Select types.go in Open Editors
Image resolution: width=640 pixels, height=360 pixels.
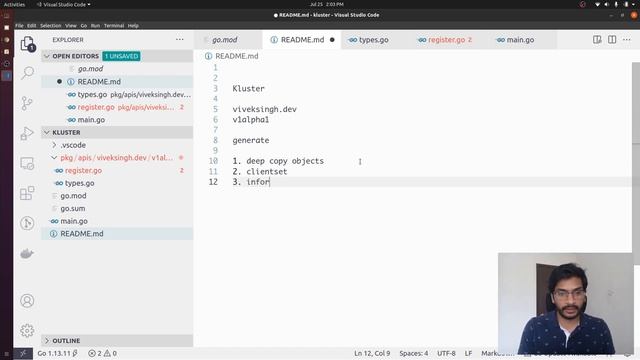117,94
